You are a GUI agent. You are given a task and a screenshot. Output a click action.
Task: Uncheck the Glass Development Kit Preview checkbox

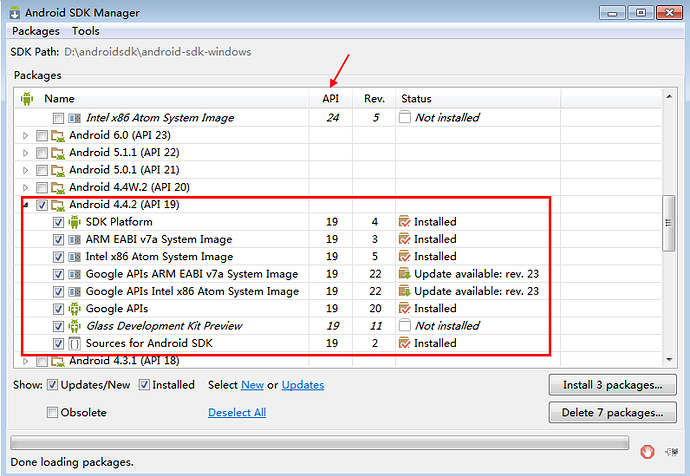coord(58,326)
